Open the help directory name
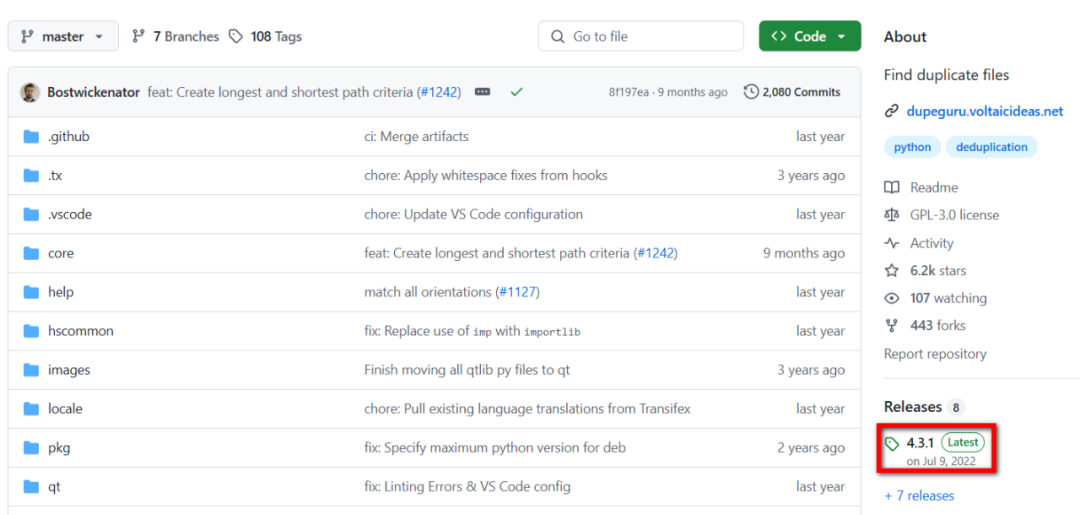Image resolution: width=1080 pixels, height=515 pixels. coord(61,292)
